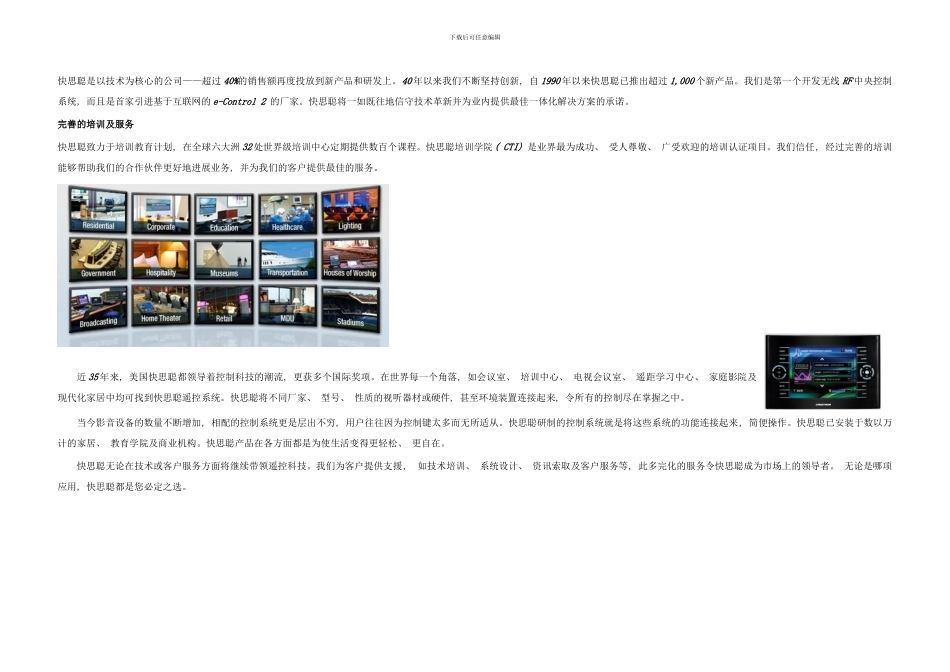
Task: Click the Broadcasting thumbnail tile
Action: pos(98,308)
